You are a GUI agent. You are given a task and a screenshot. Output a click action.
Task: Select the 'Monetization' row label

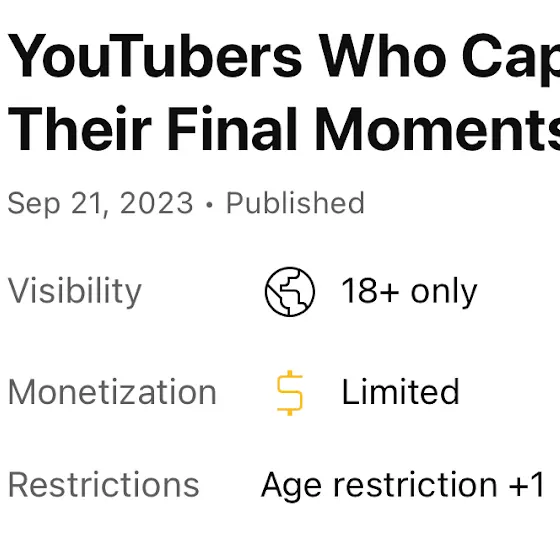pyautogui.click(x=112, y=392)
